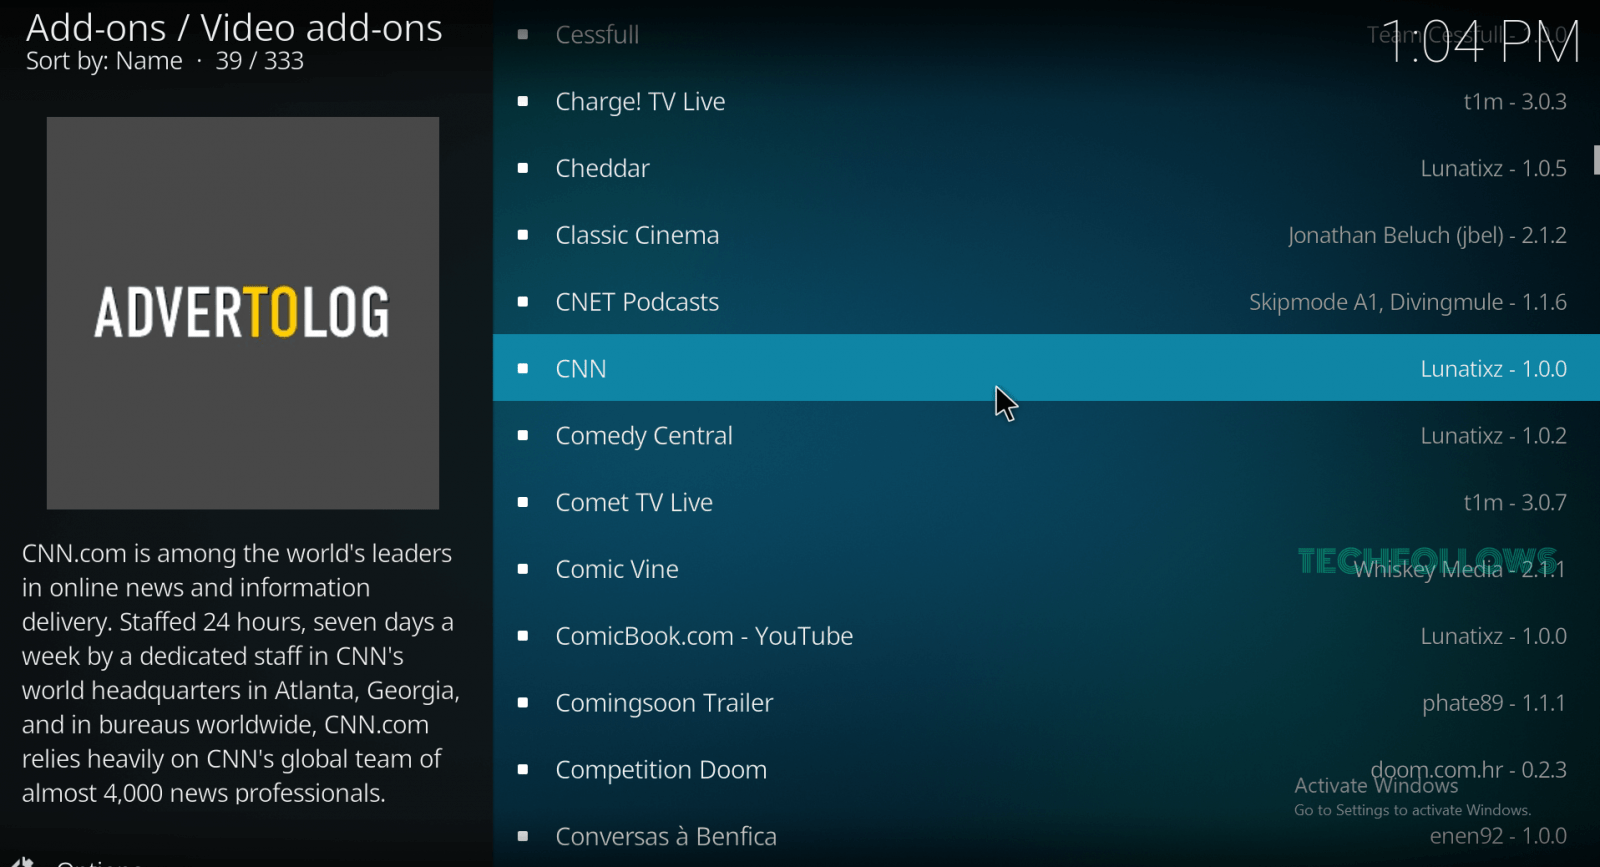
Task: Select Charge! TV Live add-on
Action: (1046, 101)
